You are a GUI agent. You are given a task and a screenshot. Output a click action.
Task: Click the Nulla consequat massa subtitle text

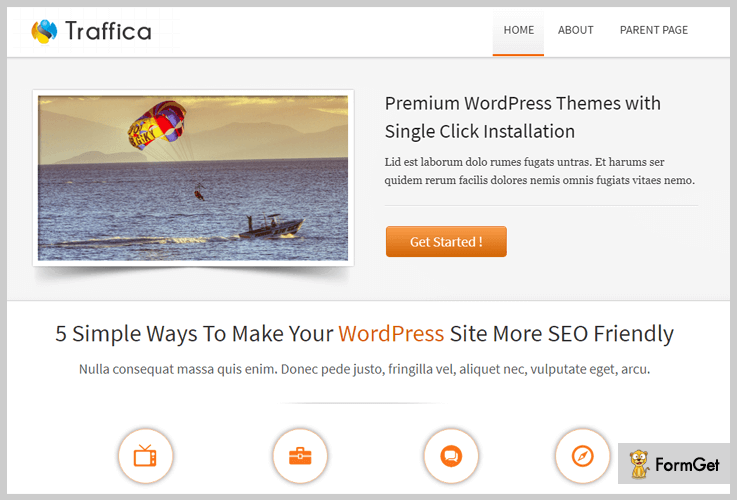(364, 369)
